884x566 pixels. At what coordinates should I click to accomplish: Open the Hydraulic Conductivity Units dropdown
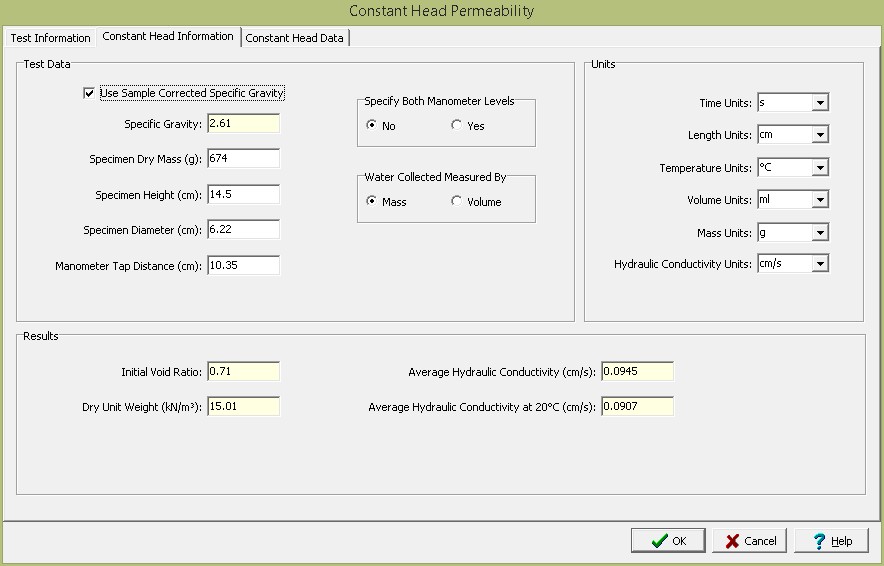point(820,265)
